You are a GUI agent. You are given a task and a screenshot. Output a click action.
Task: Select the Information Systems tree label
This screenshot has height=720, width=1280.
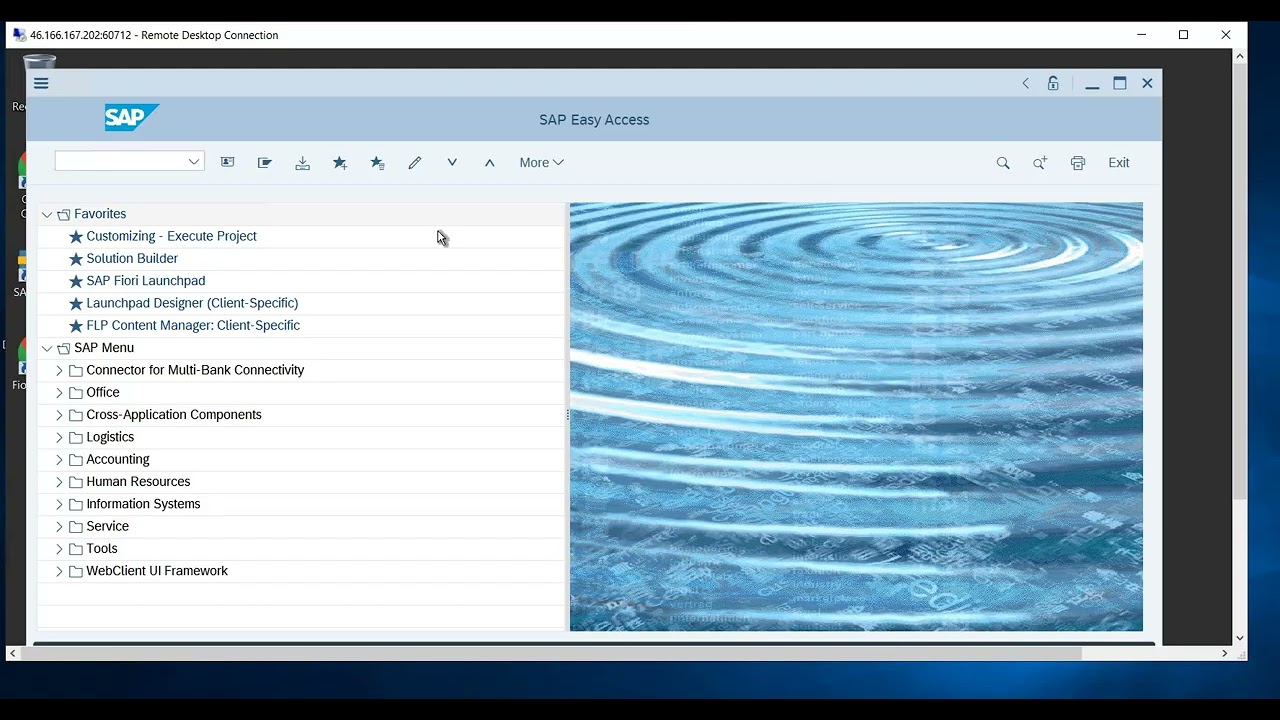[x=143, y=504]
